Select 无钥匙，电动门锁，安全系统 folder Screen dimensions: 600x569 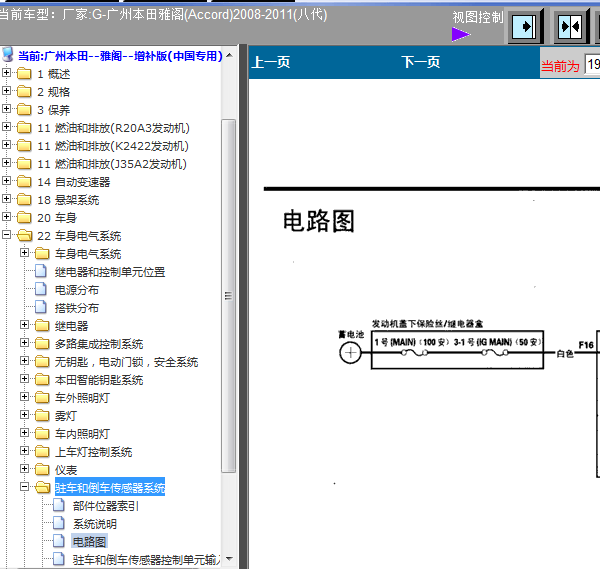click(x=126, y=362)
